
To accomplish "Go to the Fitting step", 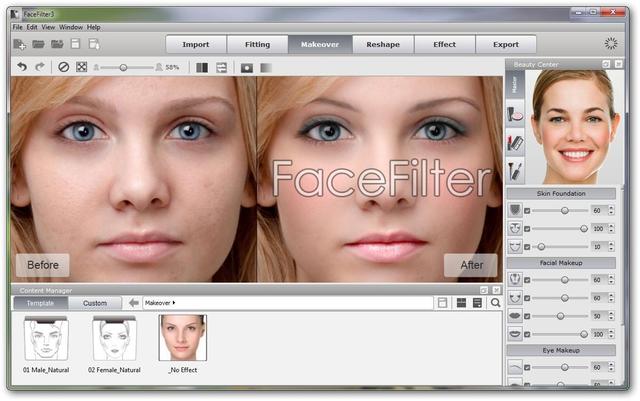I will pos(258,44).
